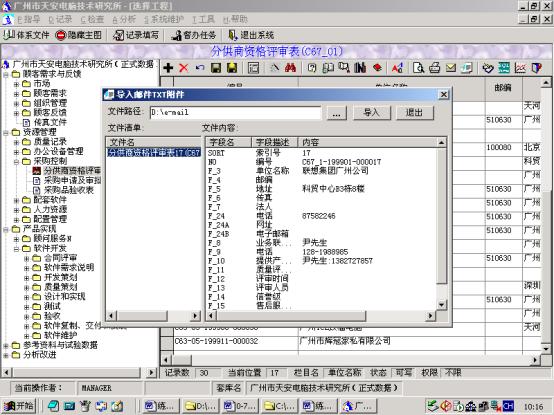This screenshot has height=415, width=554.
Task: Click the 文件路径 input field
Action: [235, 113]
